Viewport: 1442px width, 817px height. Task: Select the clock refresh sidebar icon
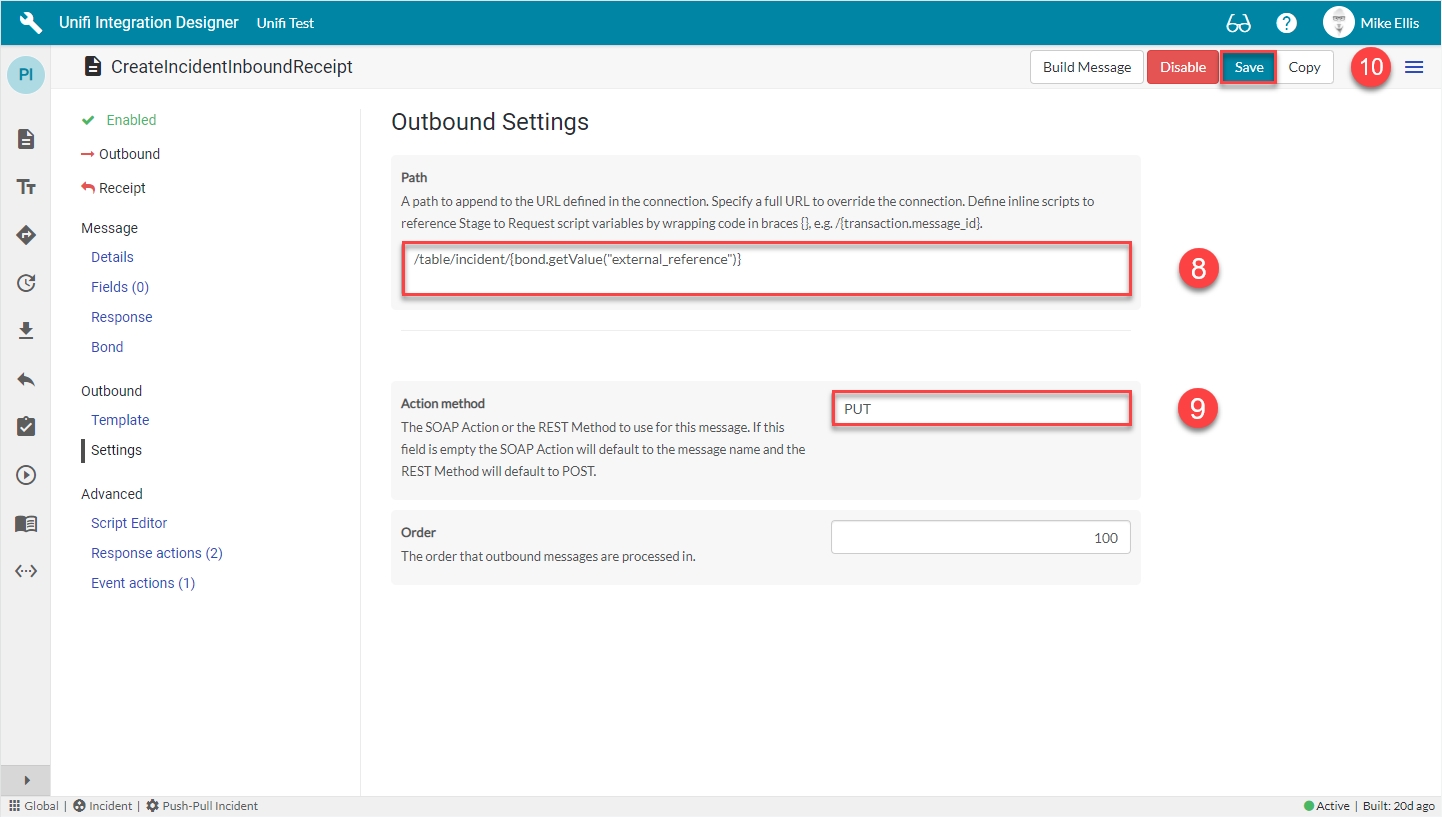(26, 283)
